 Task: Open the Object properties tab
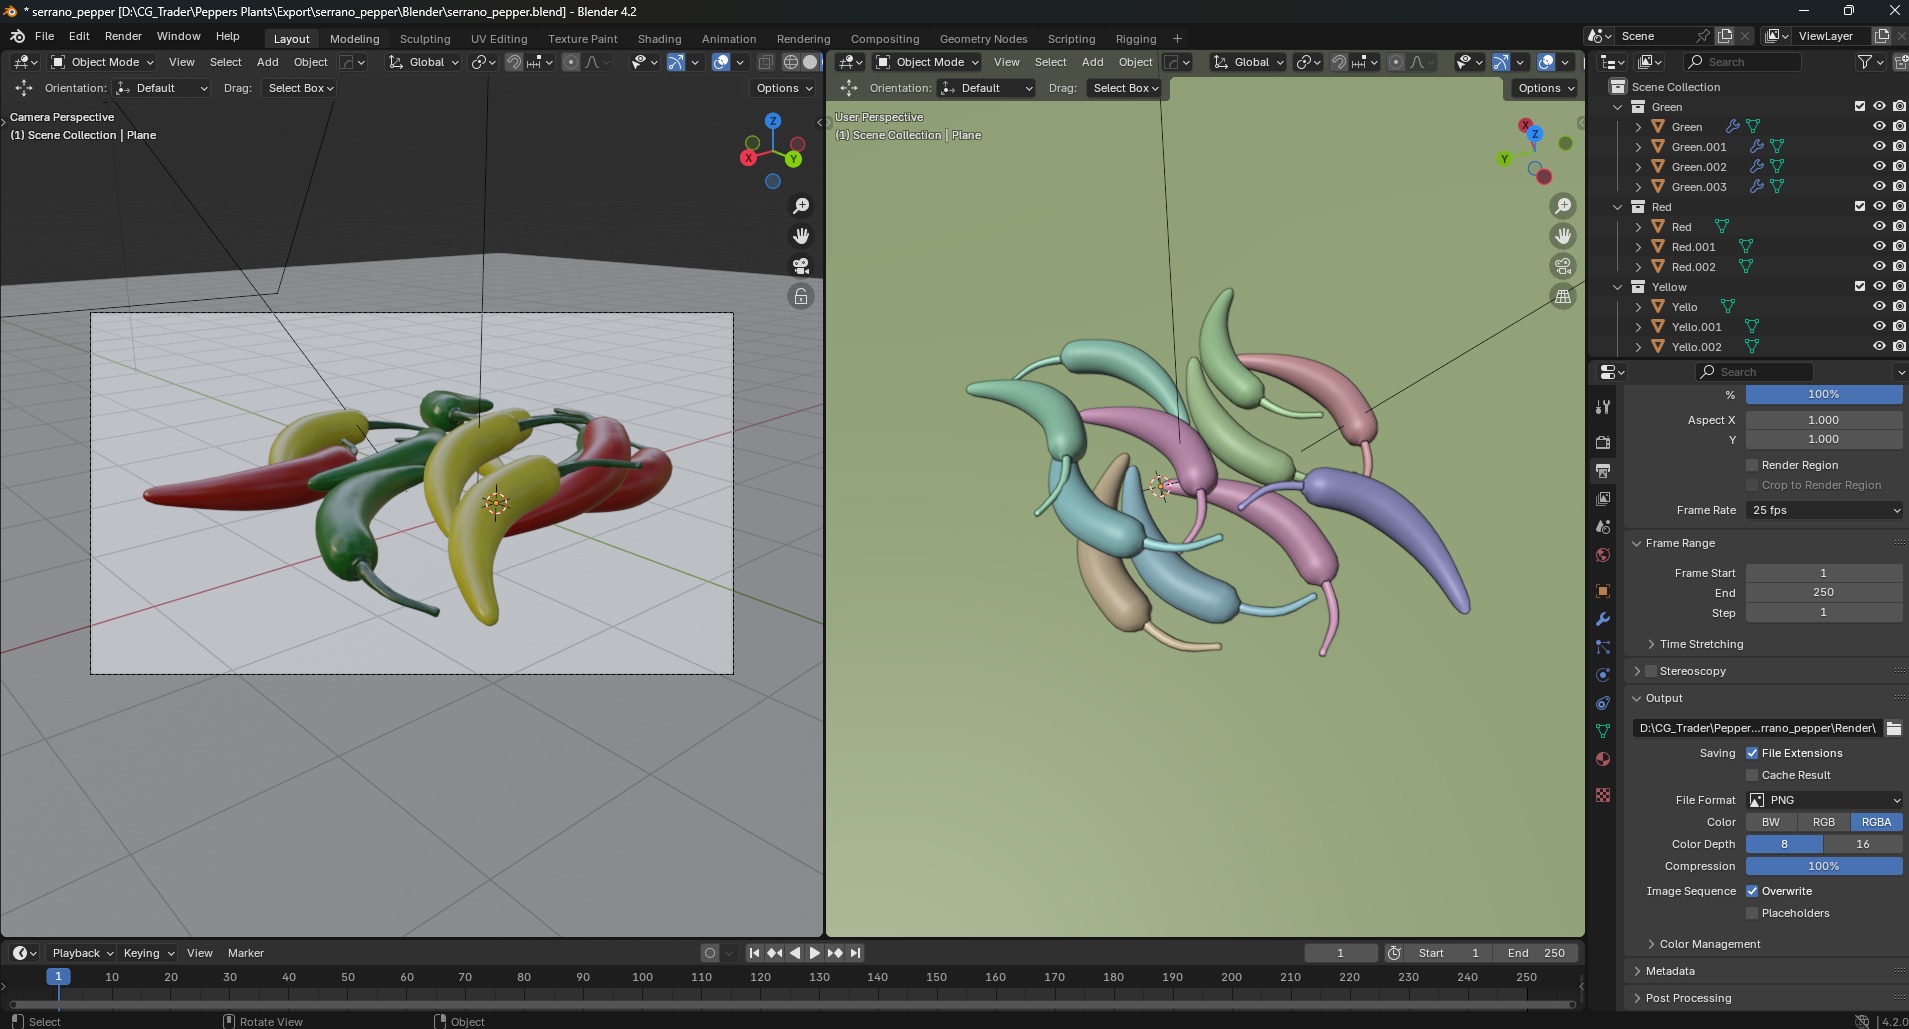[x=1603, y=590]
